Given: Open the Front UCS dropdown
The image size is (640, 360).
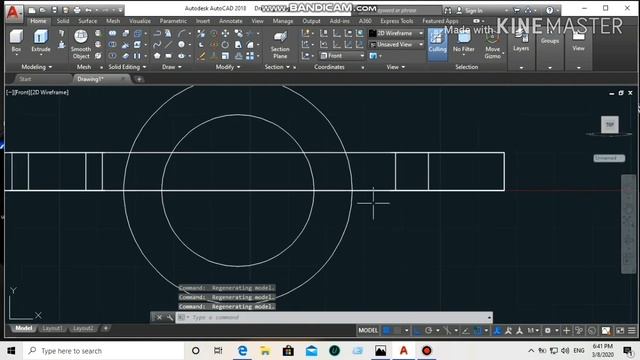Looking at the screenshot, I should [342, 56].
